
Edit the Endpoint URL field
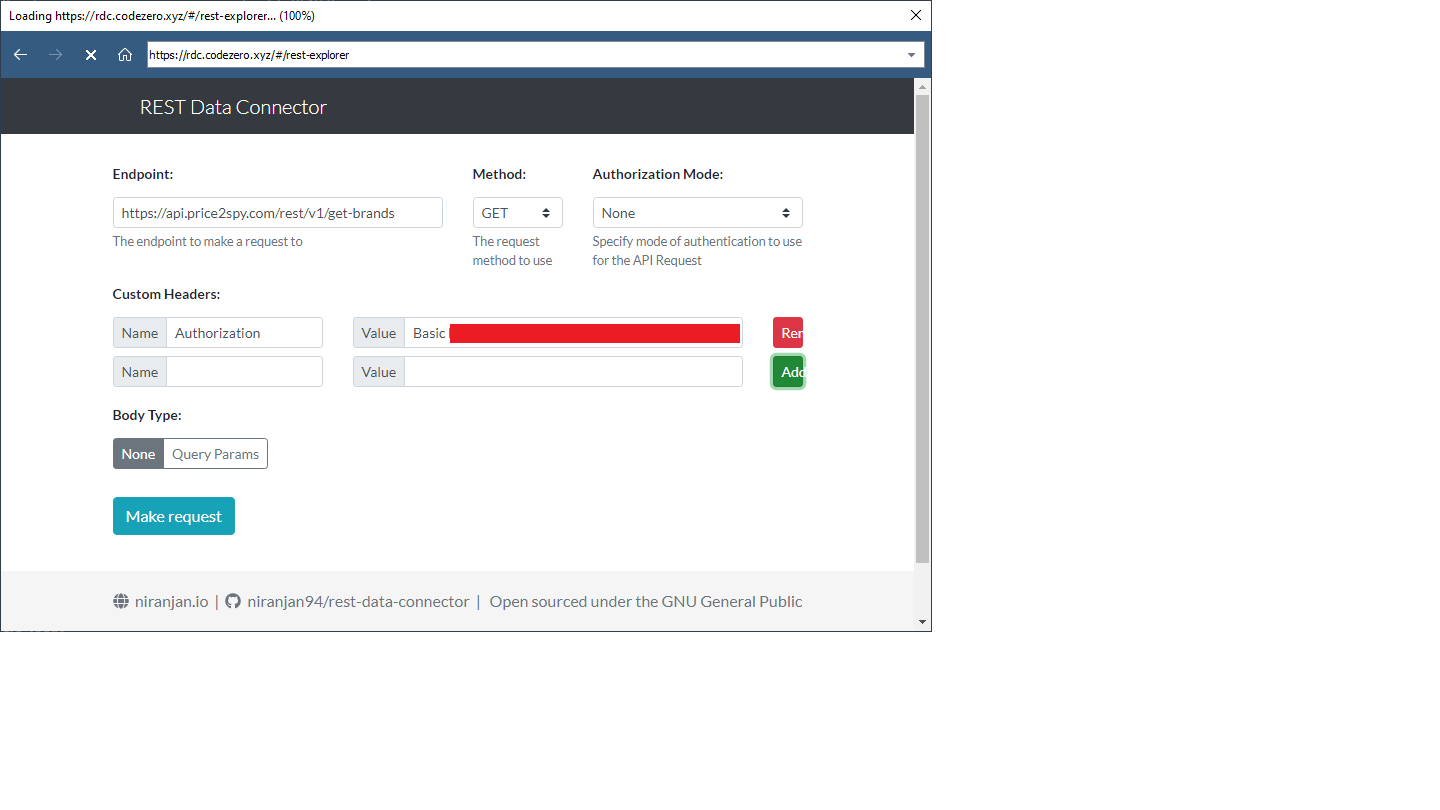click(x=277, y=213)
